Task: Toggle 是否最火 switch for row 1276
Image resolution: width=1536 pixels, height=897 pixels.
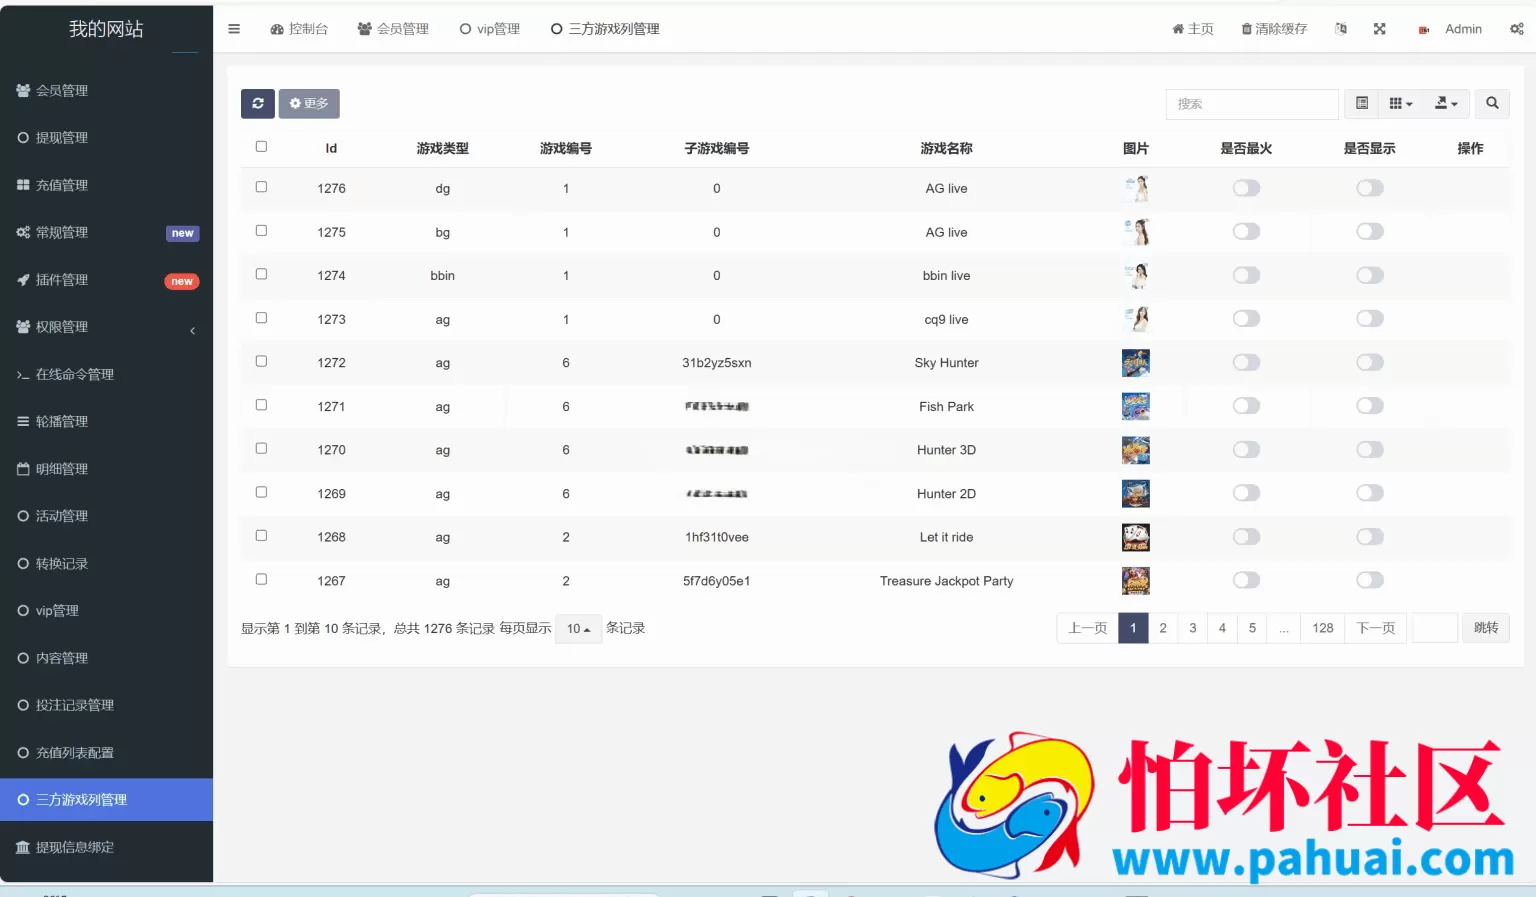Action: click(1246, 188)
